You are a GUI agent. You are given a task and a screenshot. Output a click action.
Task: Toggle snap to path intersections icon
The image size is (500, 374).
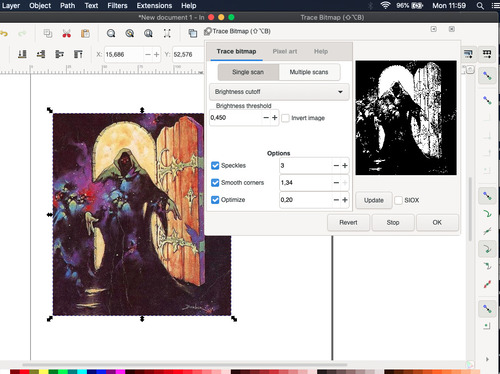487,231
